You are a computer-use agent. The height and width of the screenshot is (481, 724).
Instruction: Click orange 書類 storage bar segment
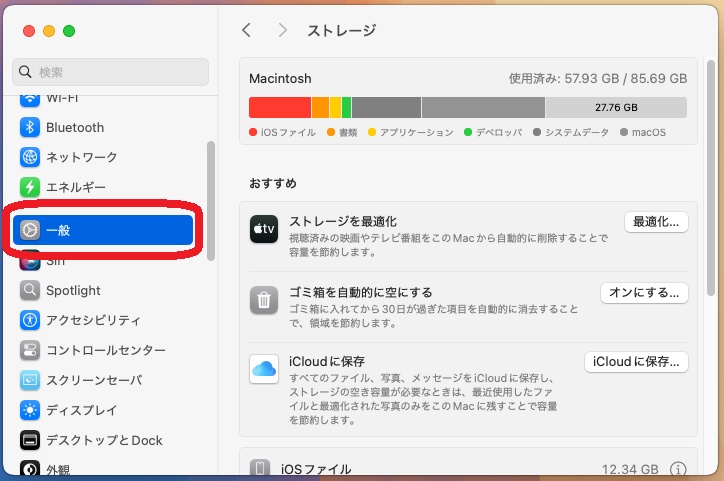(320, 108)
